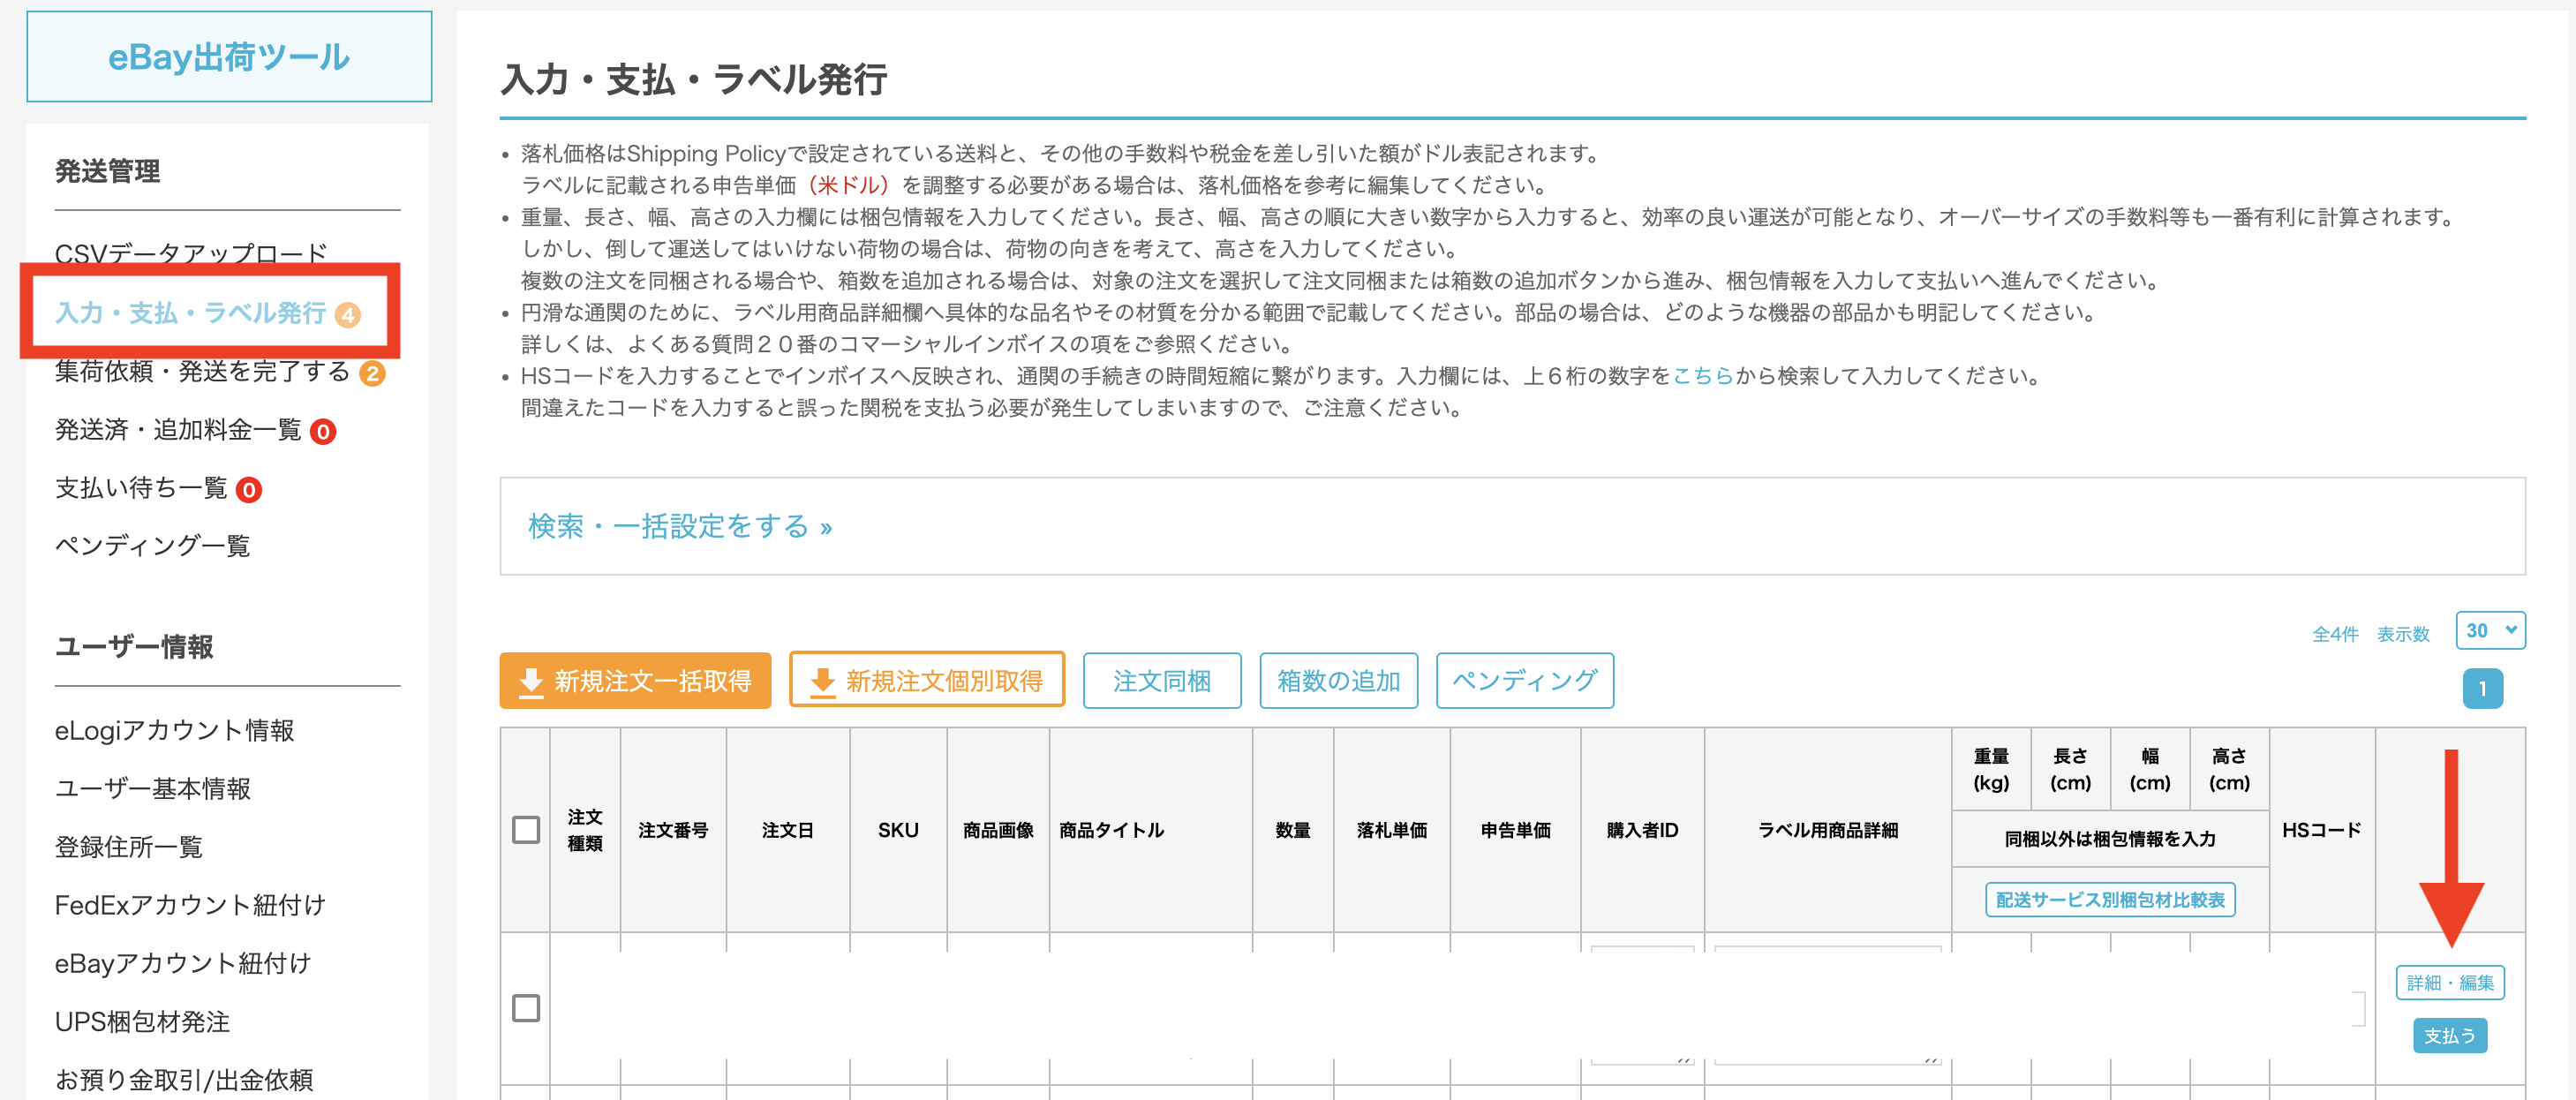Go to eLogiアカウント情報 page
This screenshot has width=2576, height=1100.
click(174, 731)
